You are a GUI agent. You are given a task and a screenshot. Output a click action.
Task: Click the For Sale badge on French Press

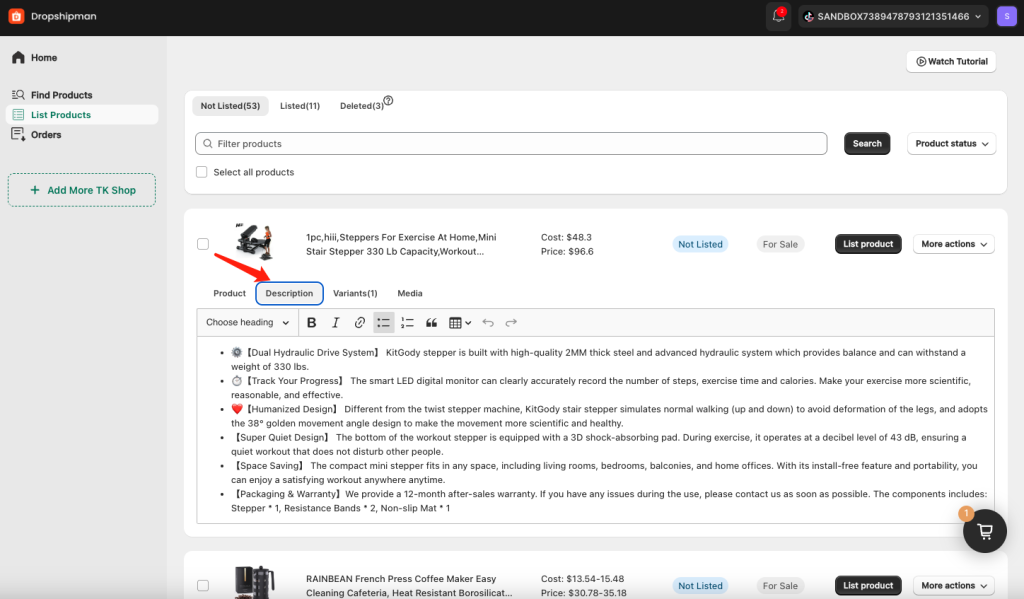click(780, 586)
